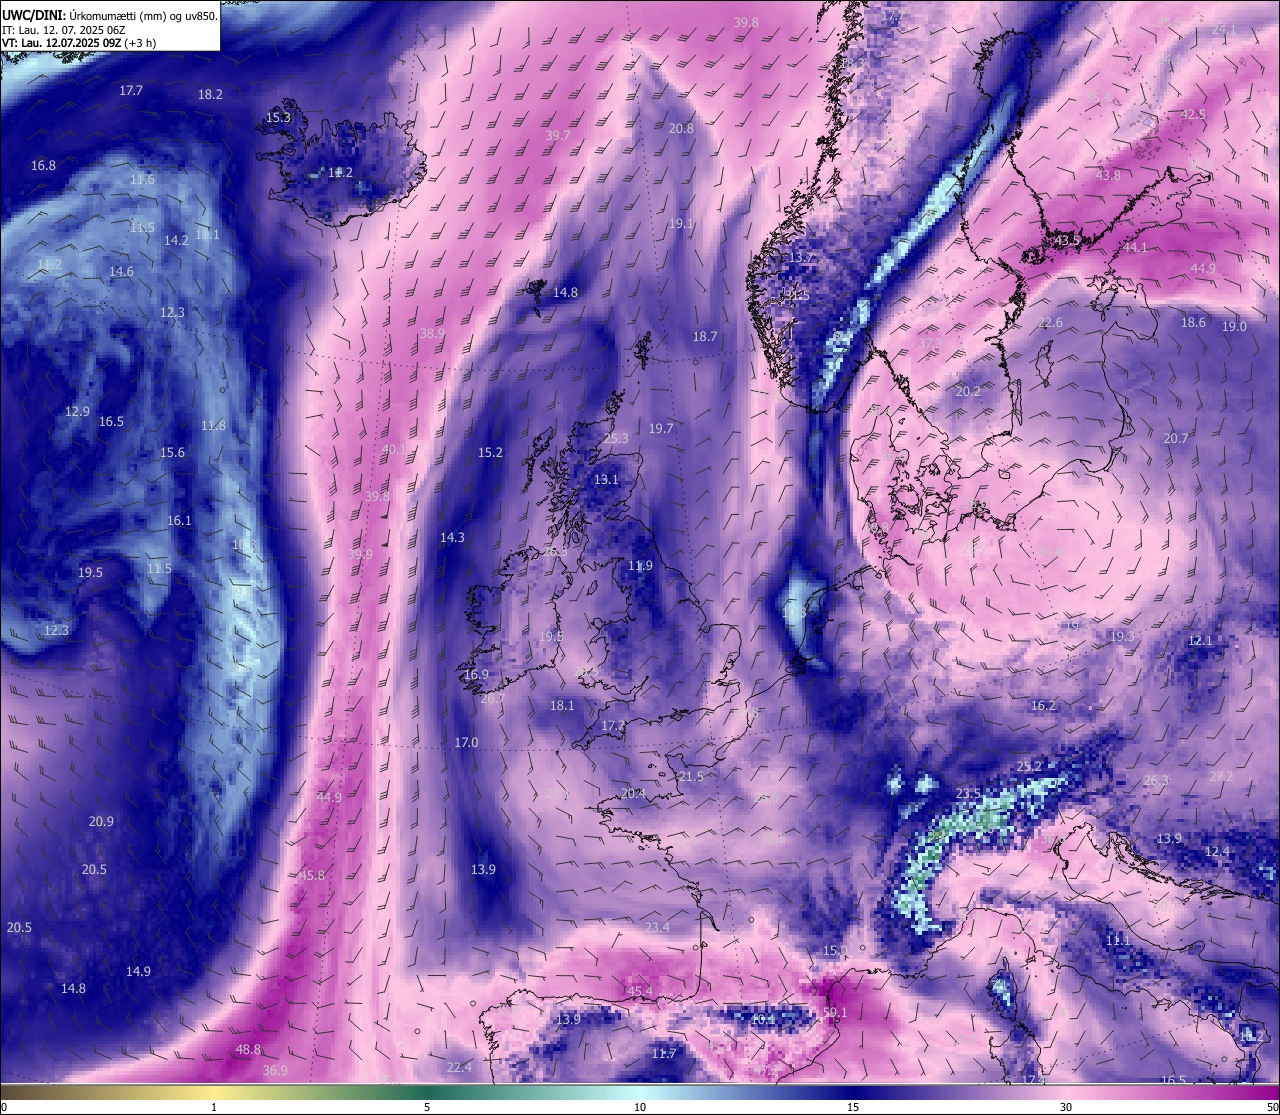Select the 18.2 value label
This screenshot has width=1280, height=1115.
pyautogui.click(x=210, y=94)
